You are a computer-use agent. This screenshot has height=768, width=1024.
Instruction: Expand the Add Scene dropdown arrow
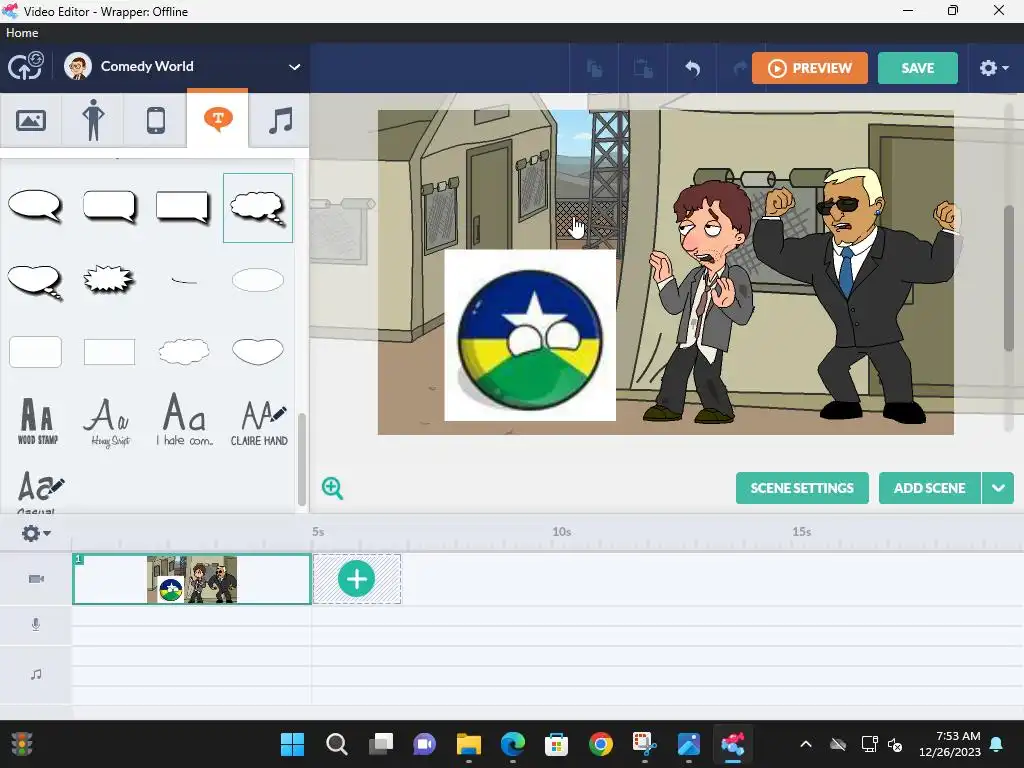(998, 488)
